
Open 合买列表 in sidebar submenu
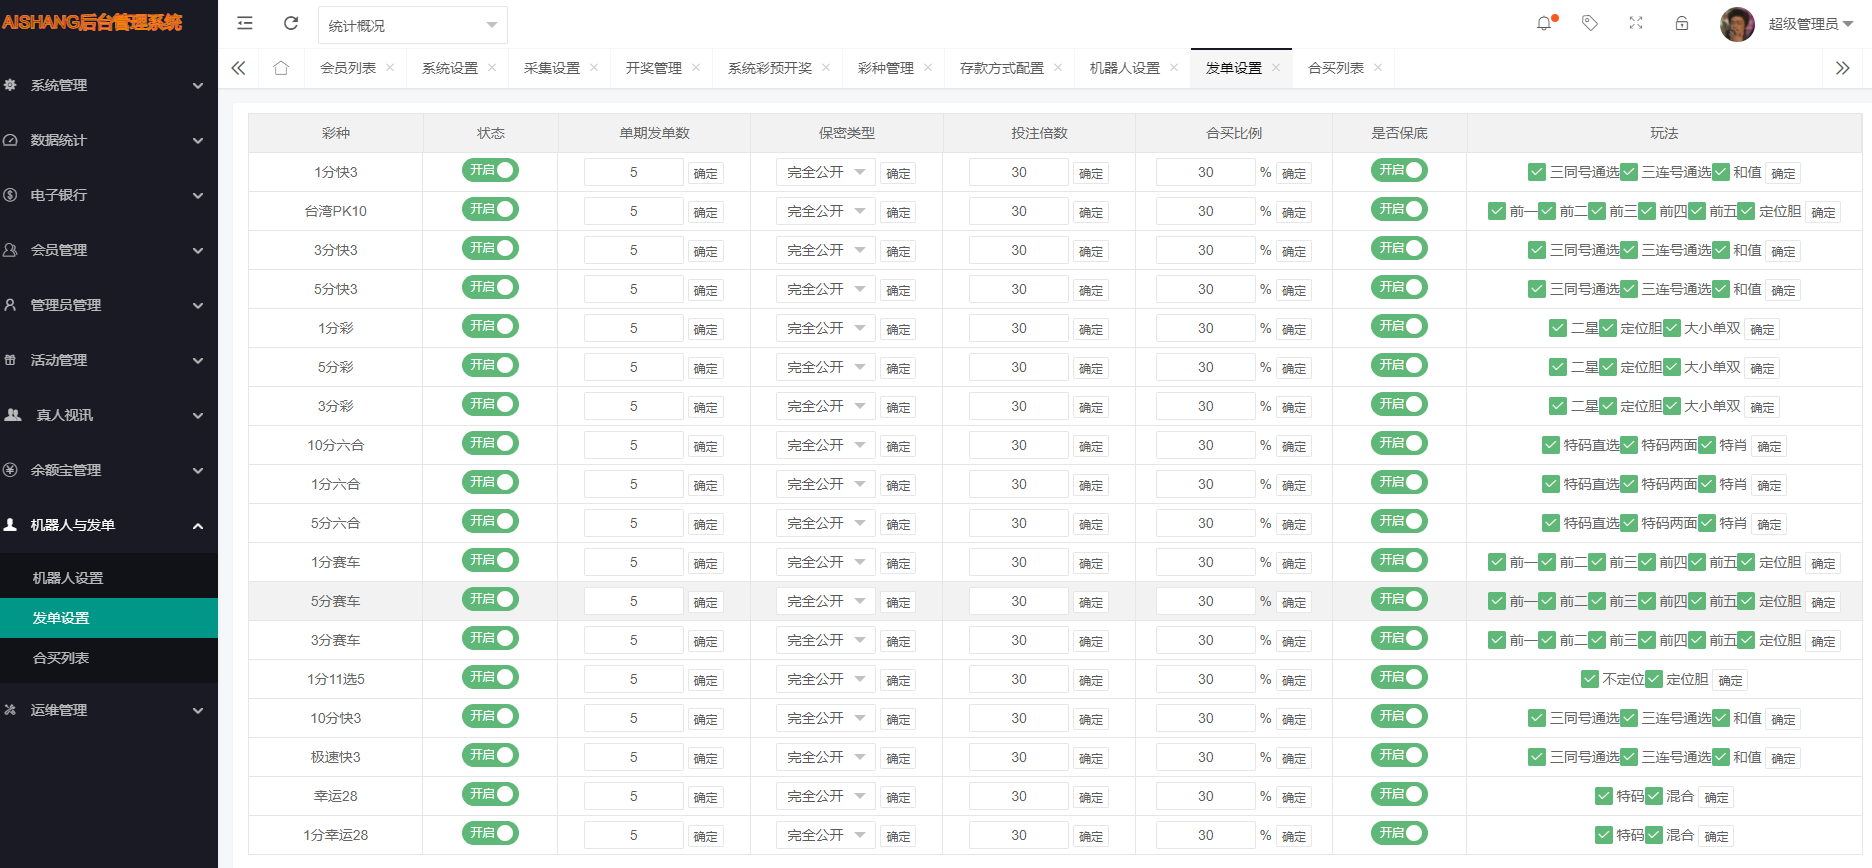coord(61,658)
